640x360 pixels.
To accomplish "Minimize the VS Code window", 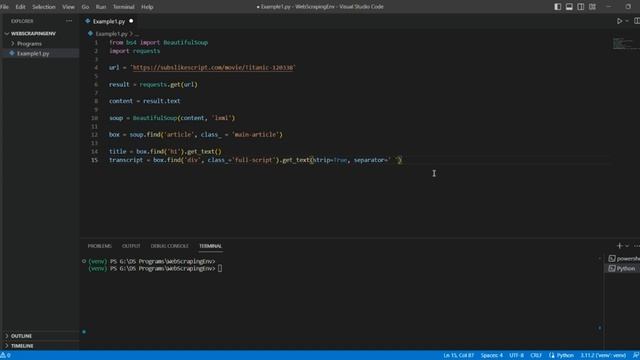I will tap(609, 7).
